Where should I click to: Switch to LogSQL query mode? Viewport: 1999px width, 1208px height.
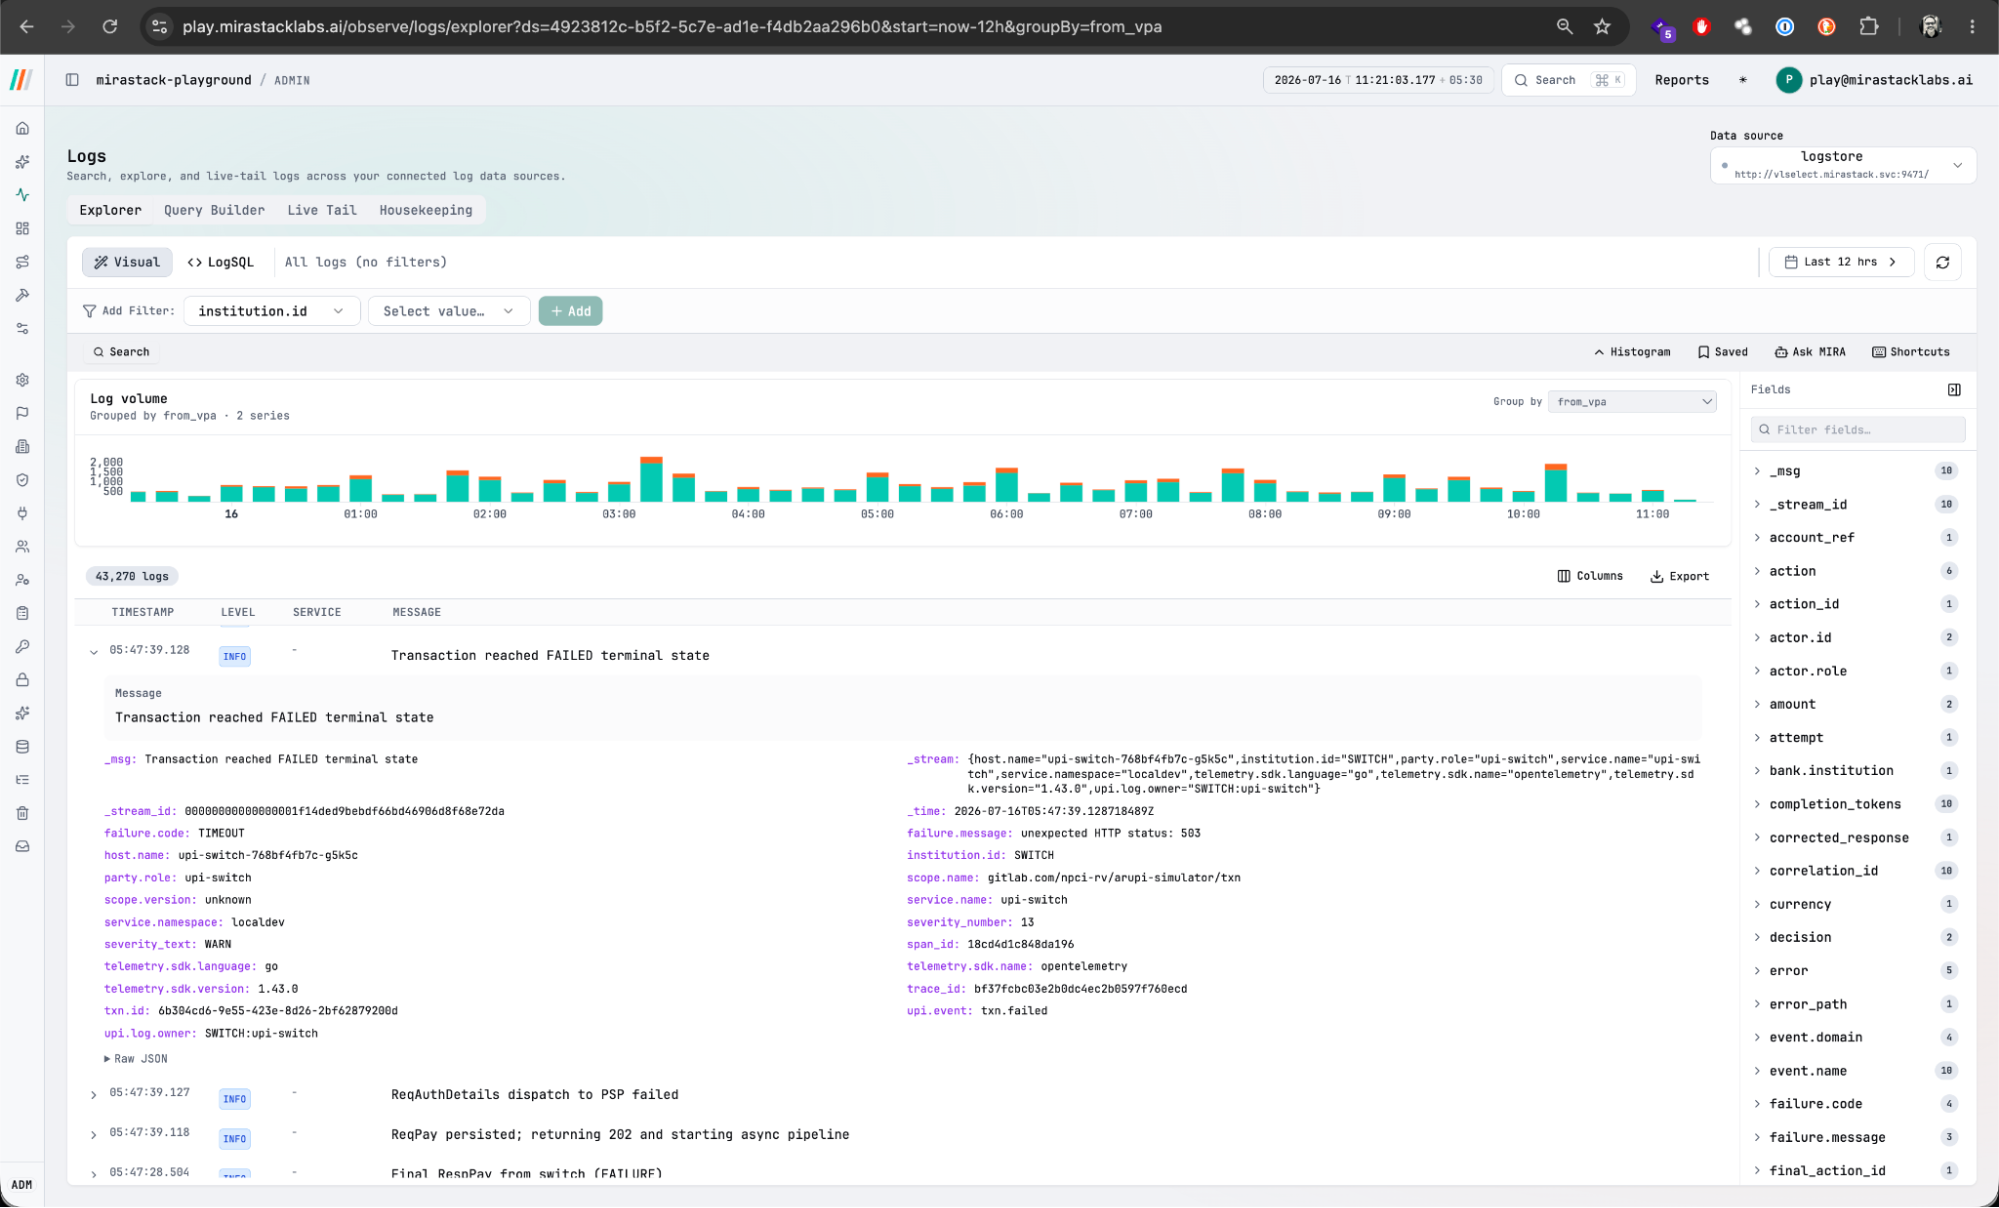click(220, 262)
